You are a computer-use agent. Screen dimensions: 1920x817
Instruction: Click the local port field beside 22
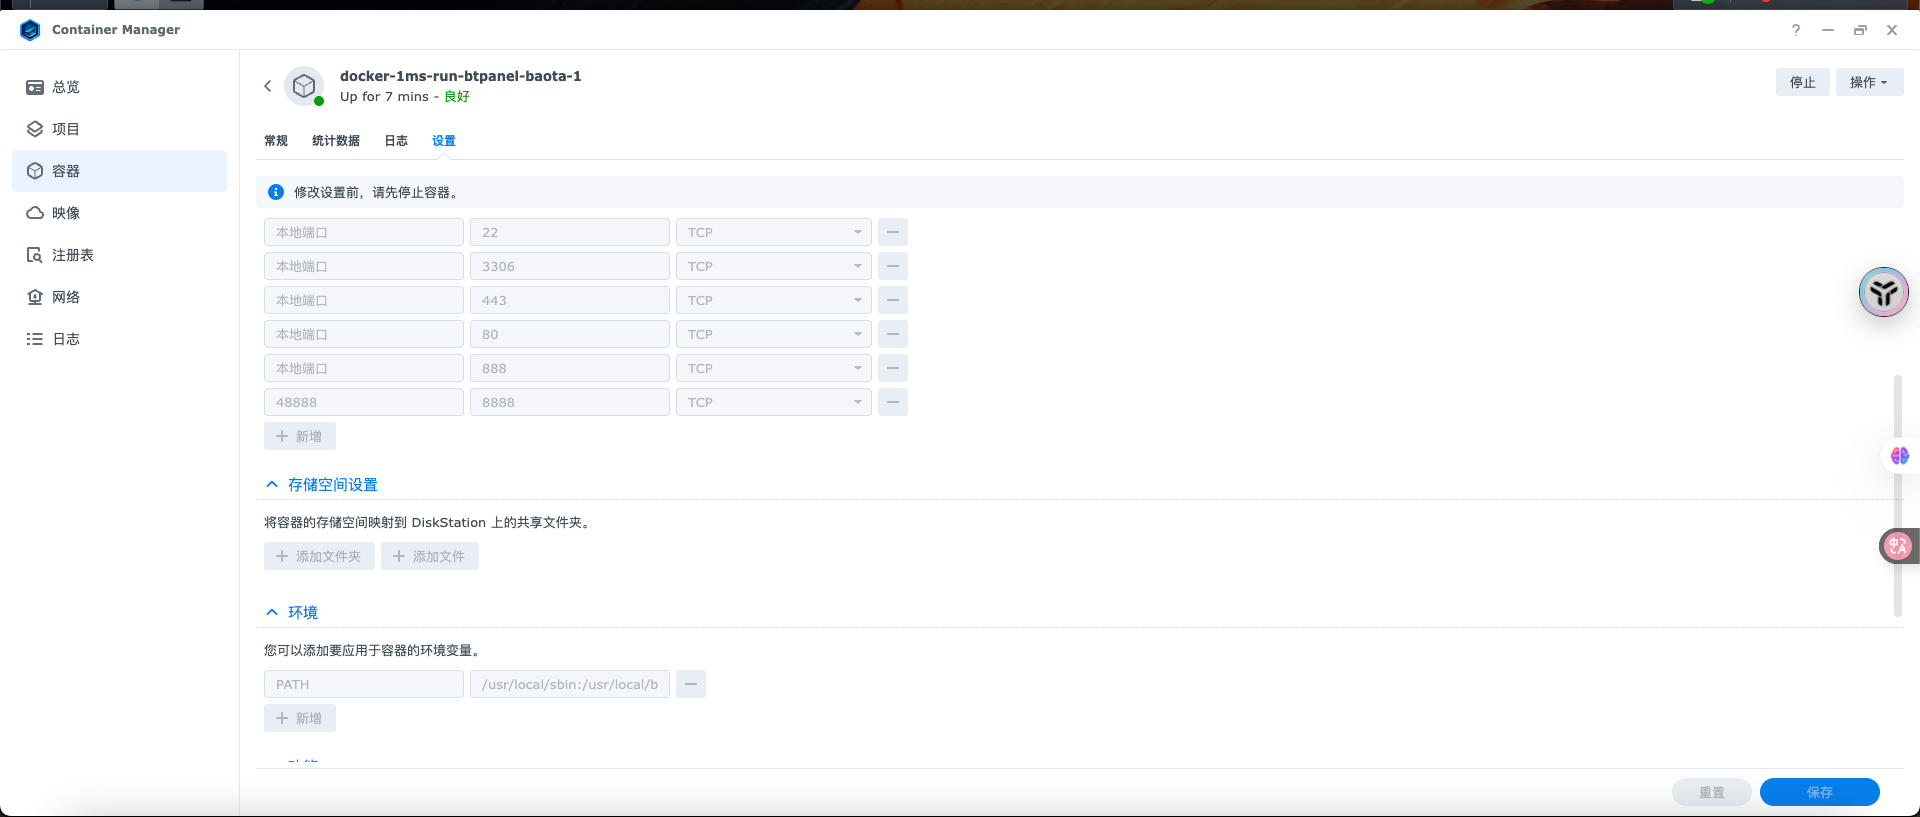point(364,232)
